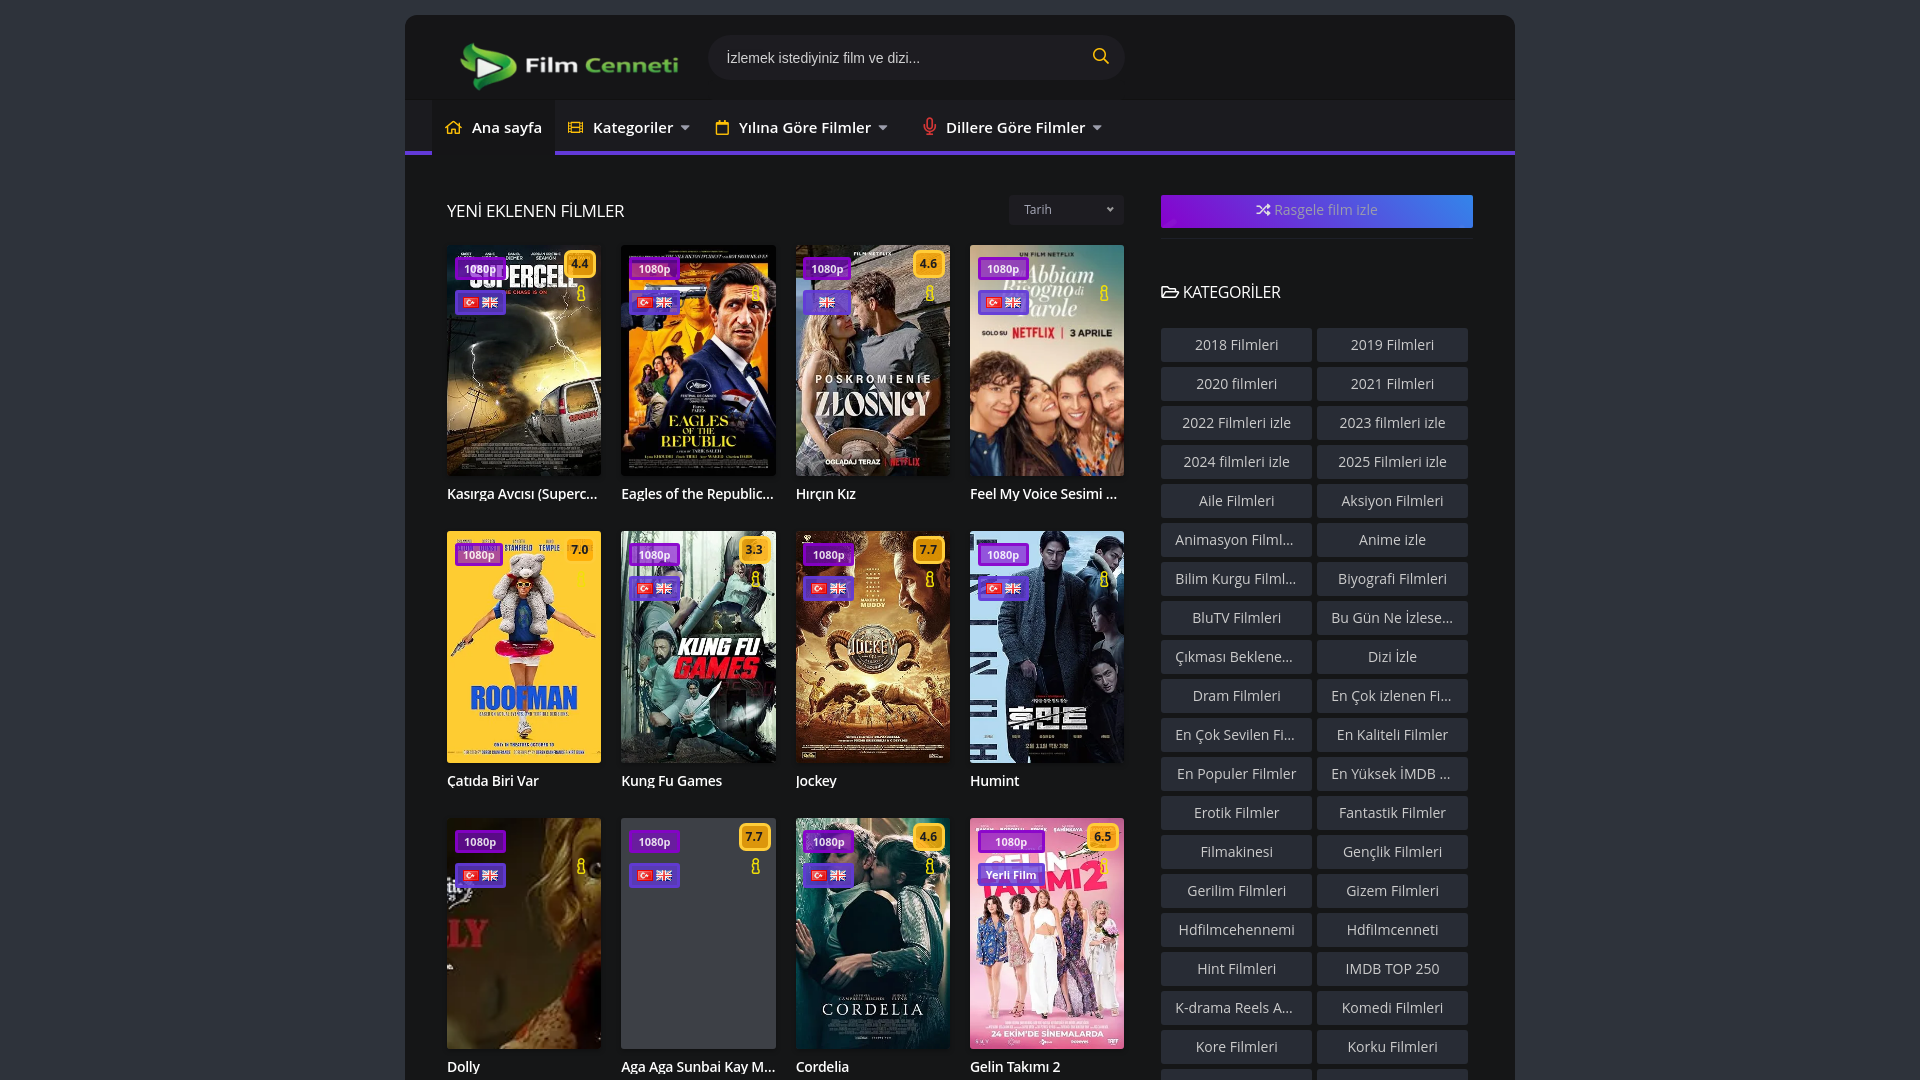Open the Gerilim Filmleri category
The image size is (1920, 1080).
[x=1236, y=891]
